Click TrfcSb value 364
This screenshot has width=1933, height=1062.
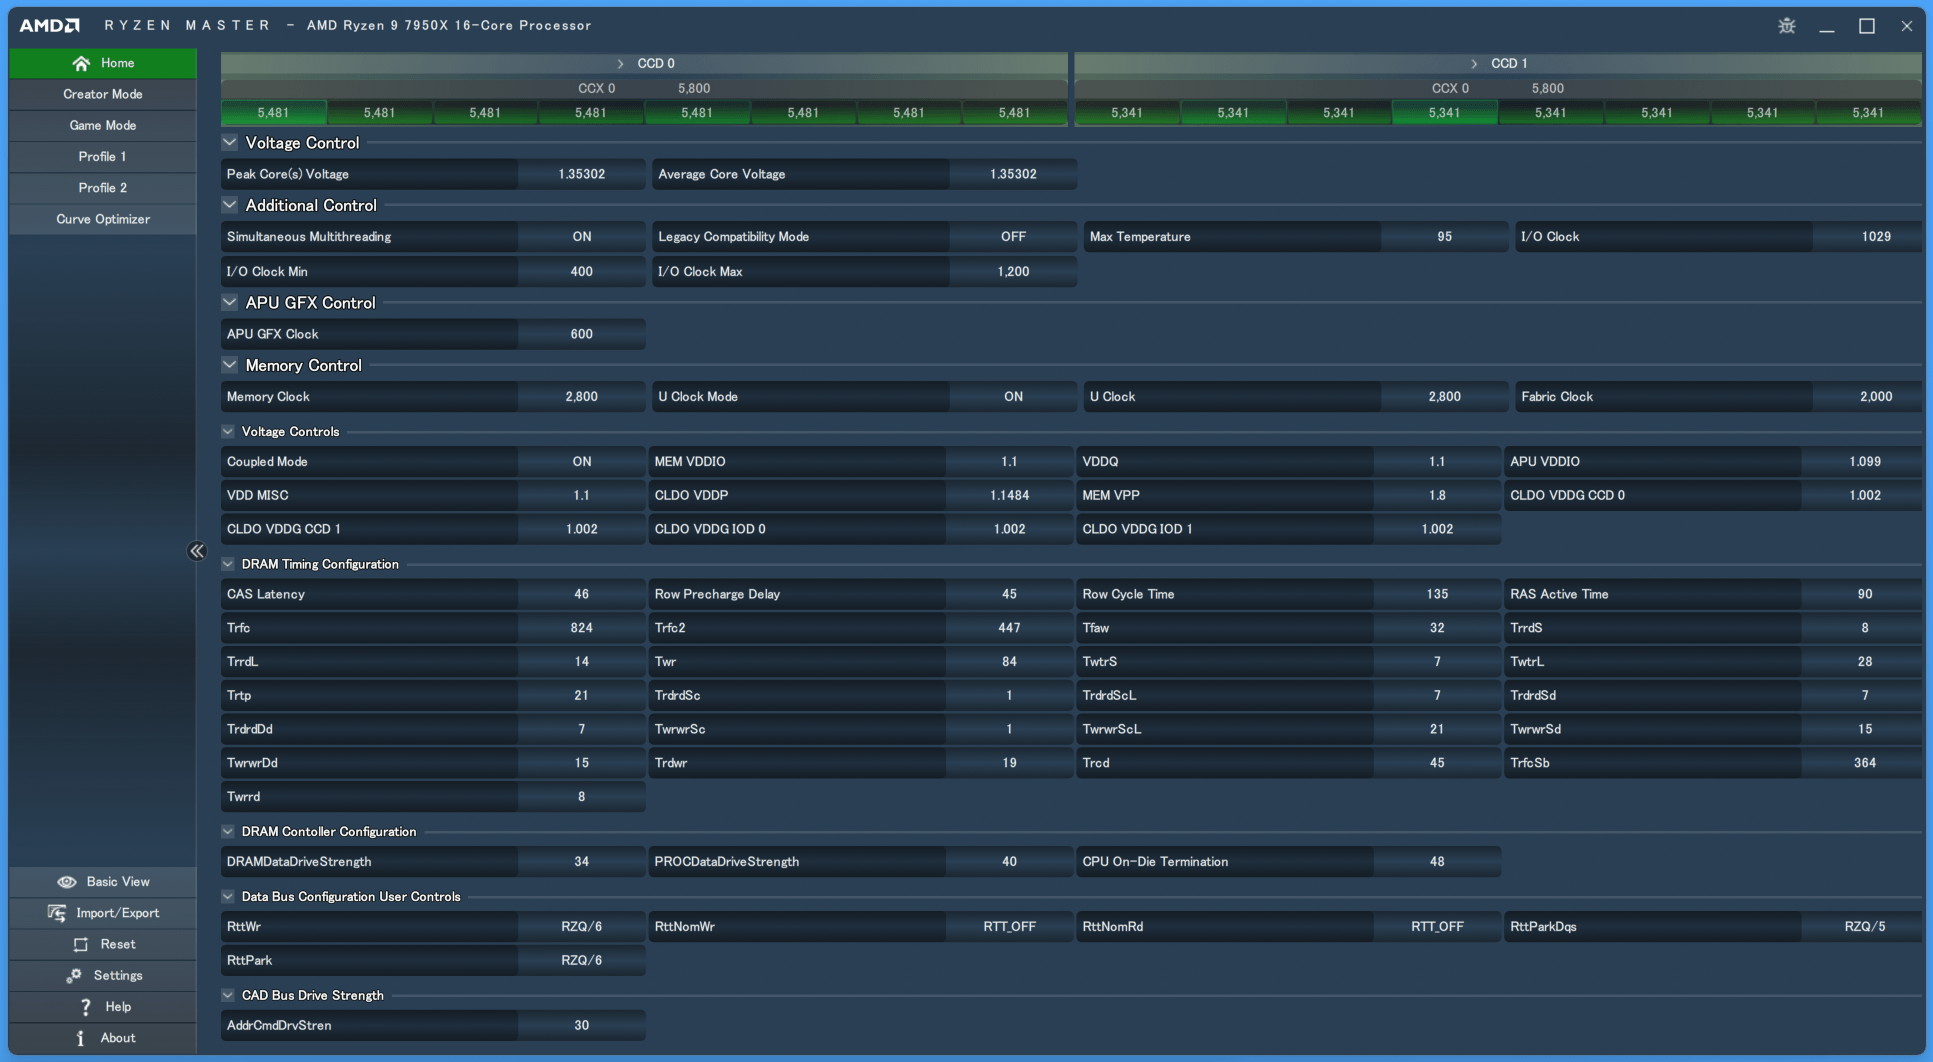point(1865,763)
